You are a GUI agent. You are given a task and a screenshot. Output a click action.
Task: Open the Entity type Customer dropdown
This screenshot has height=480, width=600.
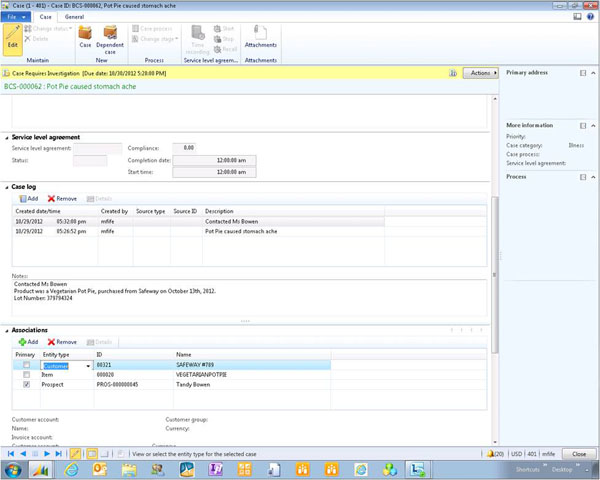coord(88,366)
